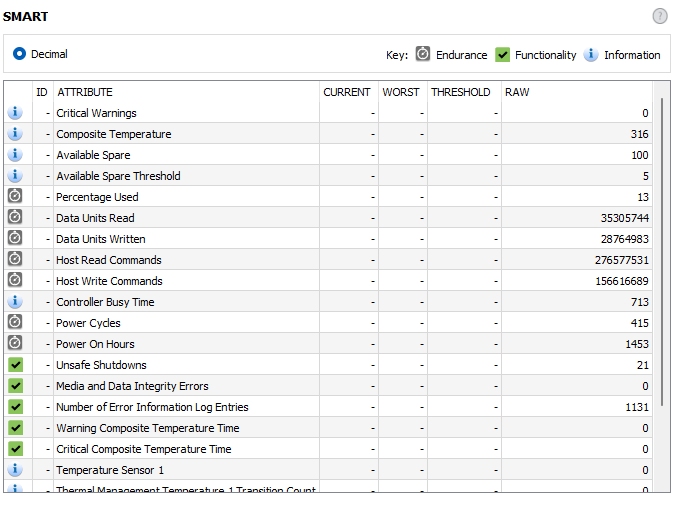This screenshot has width=680, height=526.
Task: Click raw value 156616689
Action: click(622, 281)
